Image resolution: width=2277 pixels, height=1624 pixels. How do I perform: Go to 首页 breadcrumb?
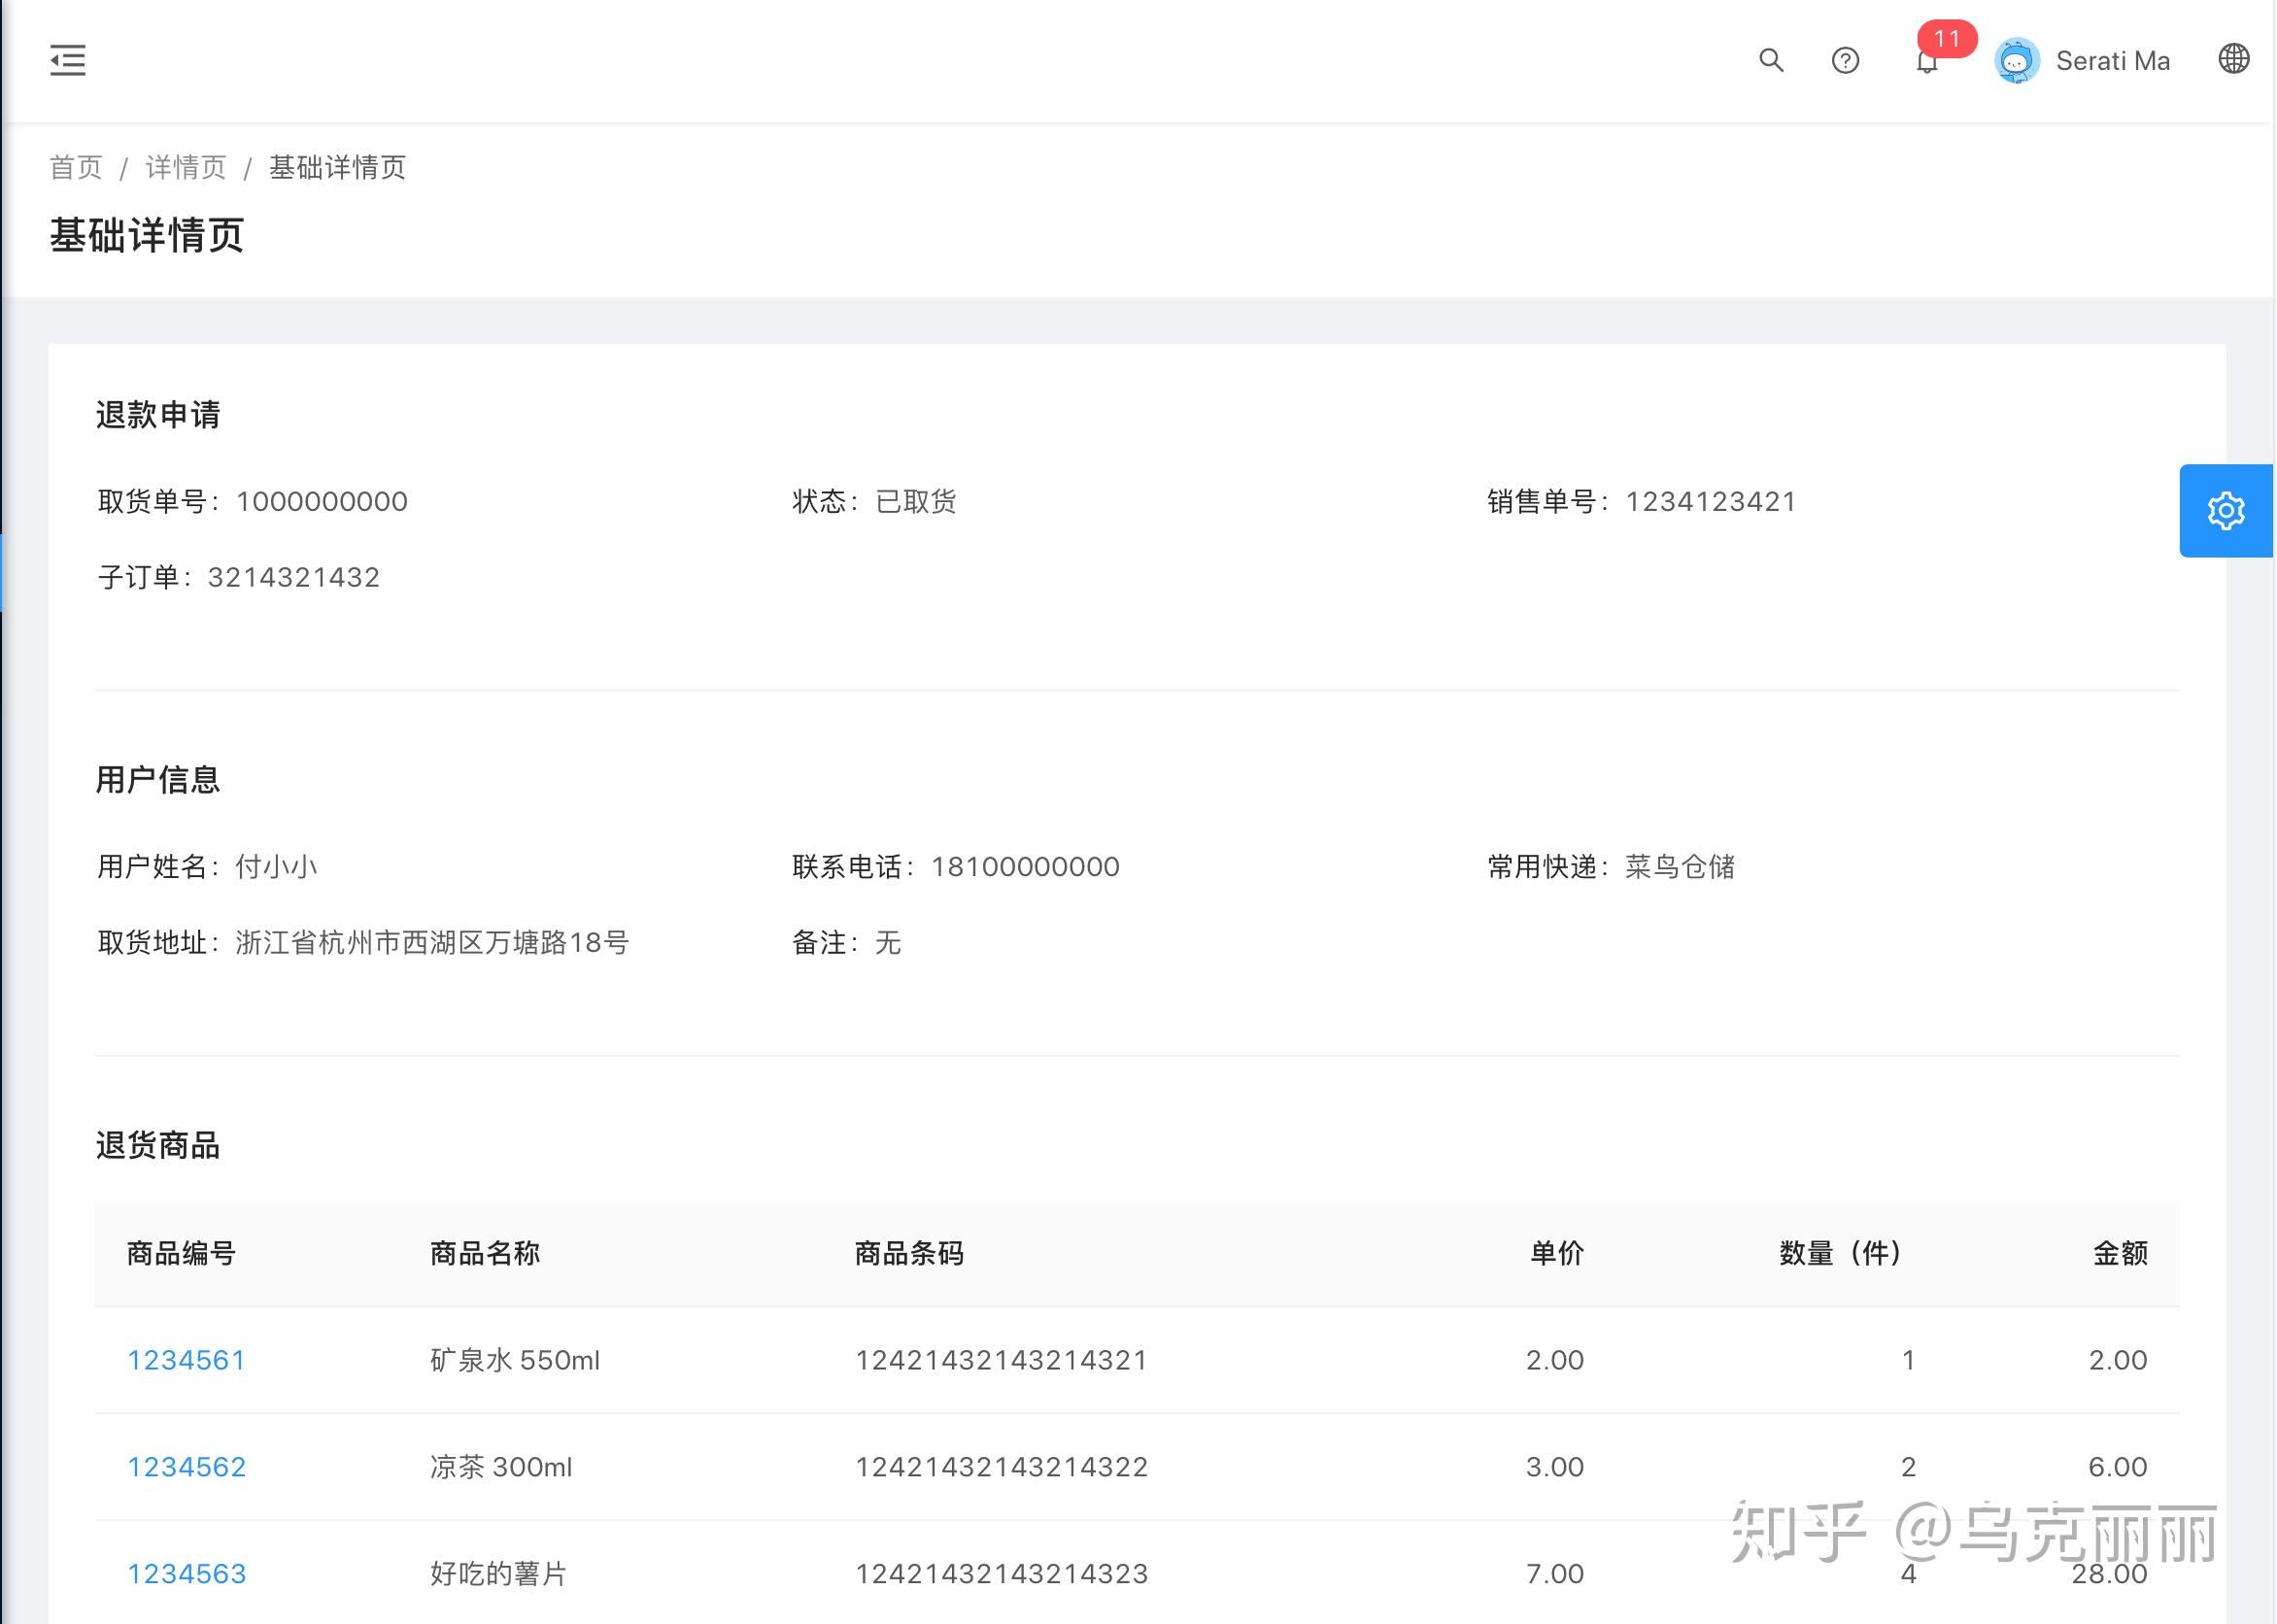pyautogui.click(x=76, y=167)
